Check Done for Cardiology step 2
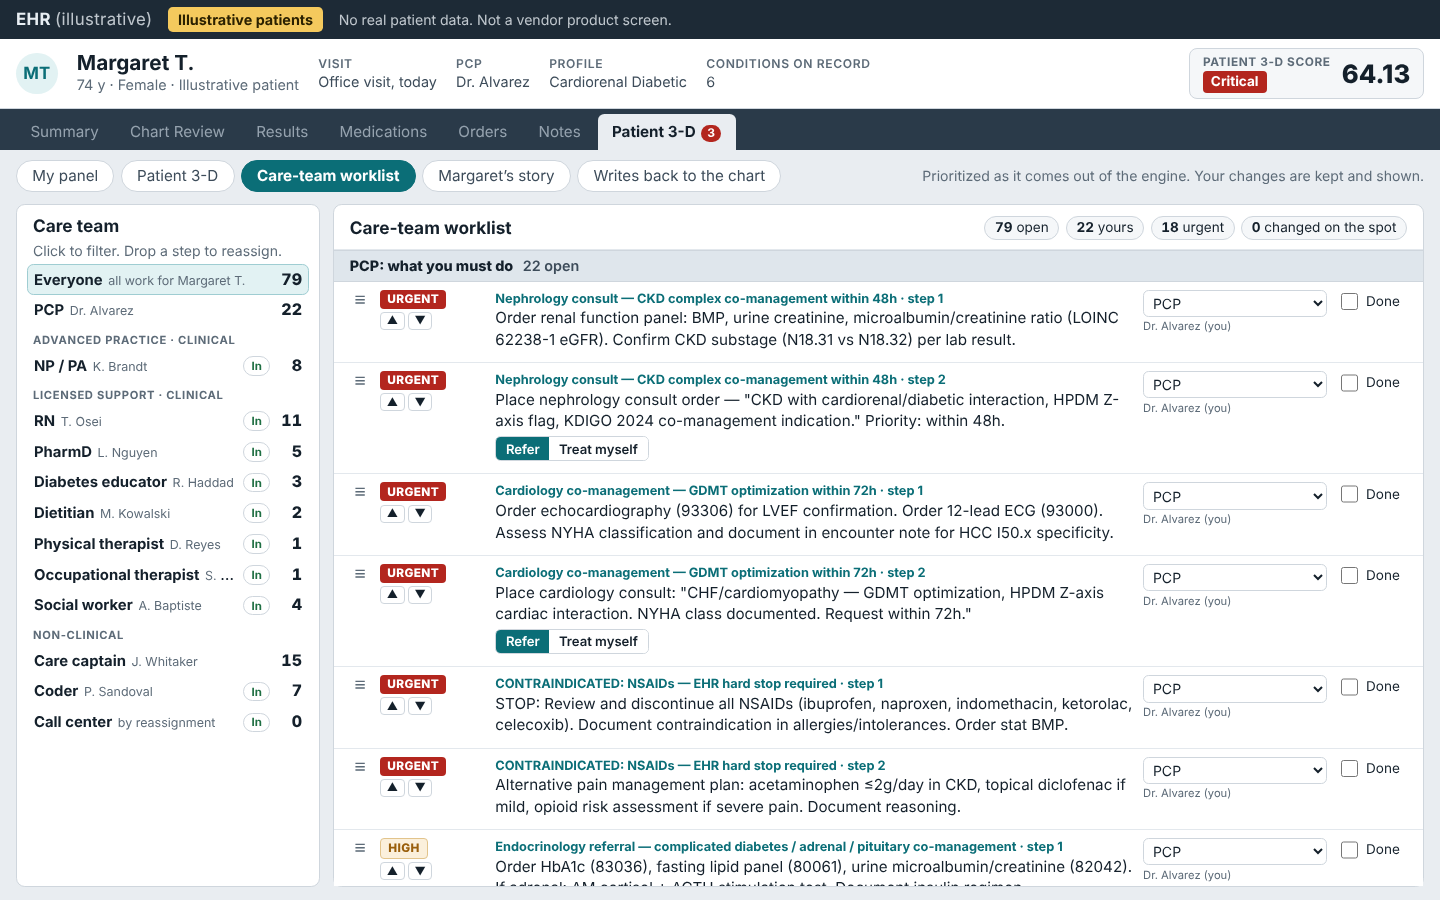This screenshot has height=900, width=1440. coord(1349,575)
